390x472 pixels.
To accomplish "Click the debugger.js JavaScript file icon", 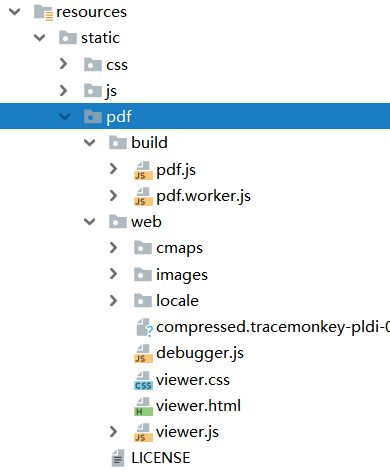I will 143,354.
